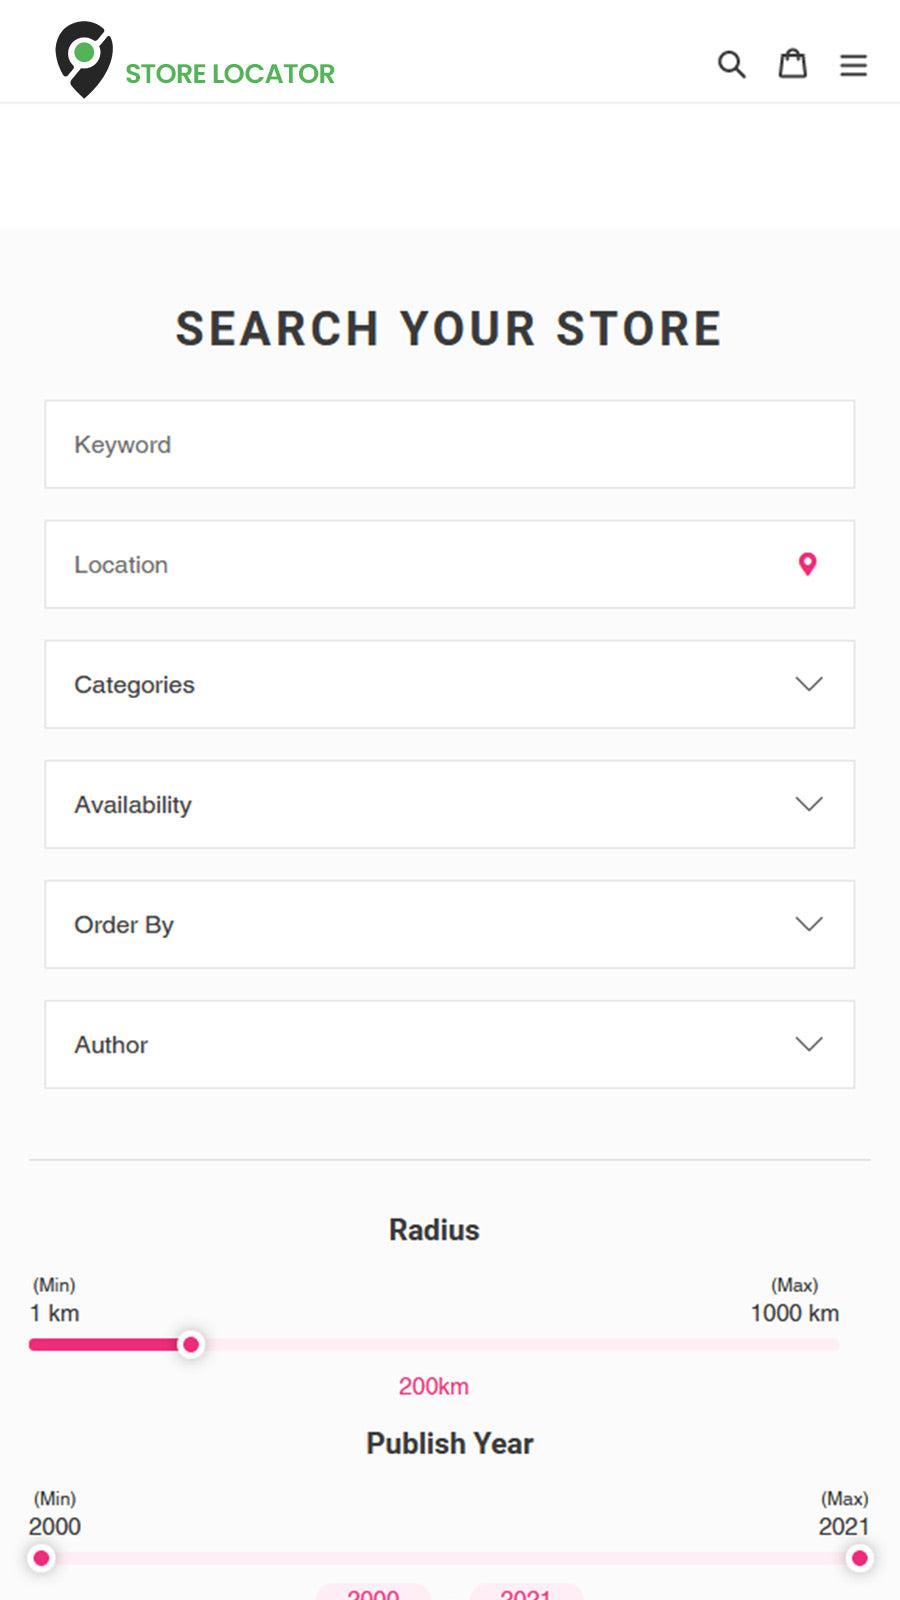Click the SEARCH YOUR STORE heading
The image size is (900, 1600).
[449, 329]
